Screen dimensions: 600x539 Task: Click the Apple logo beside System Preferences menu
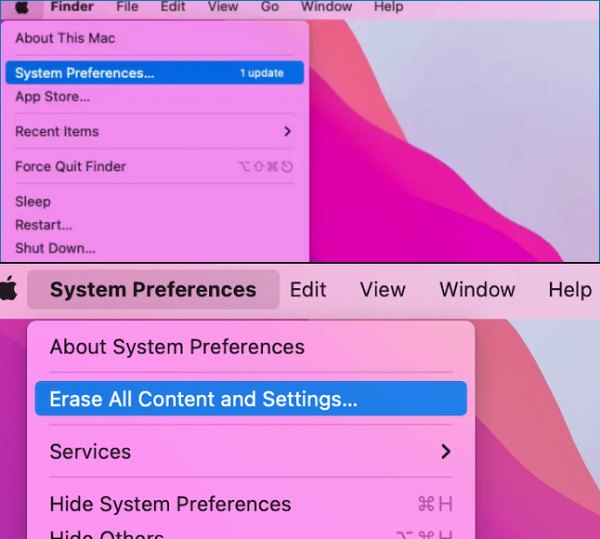[x=9, y=290]
